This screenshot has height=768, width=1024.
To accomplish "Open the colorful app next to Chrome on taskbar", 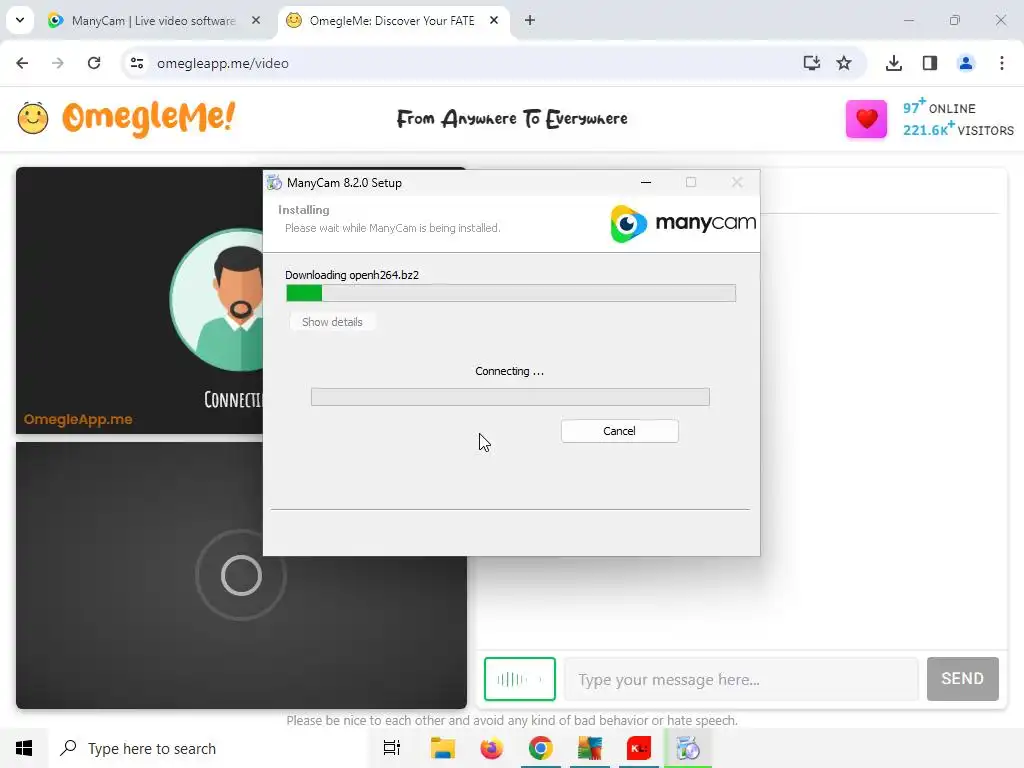I will click(x=590, y=748).
